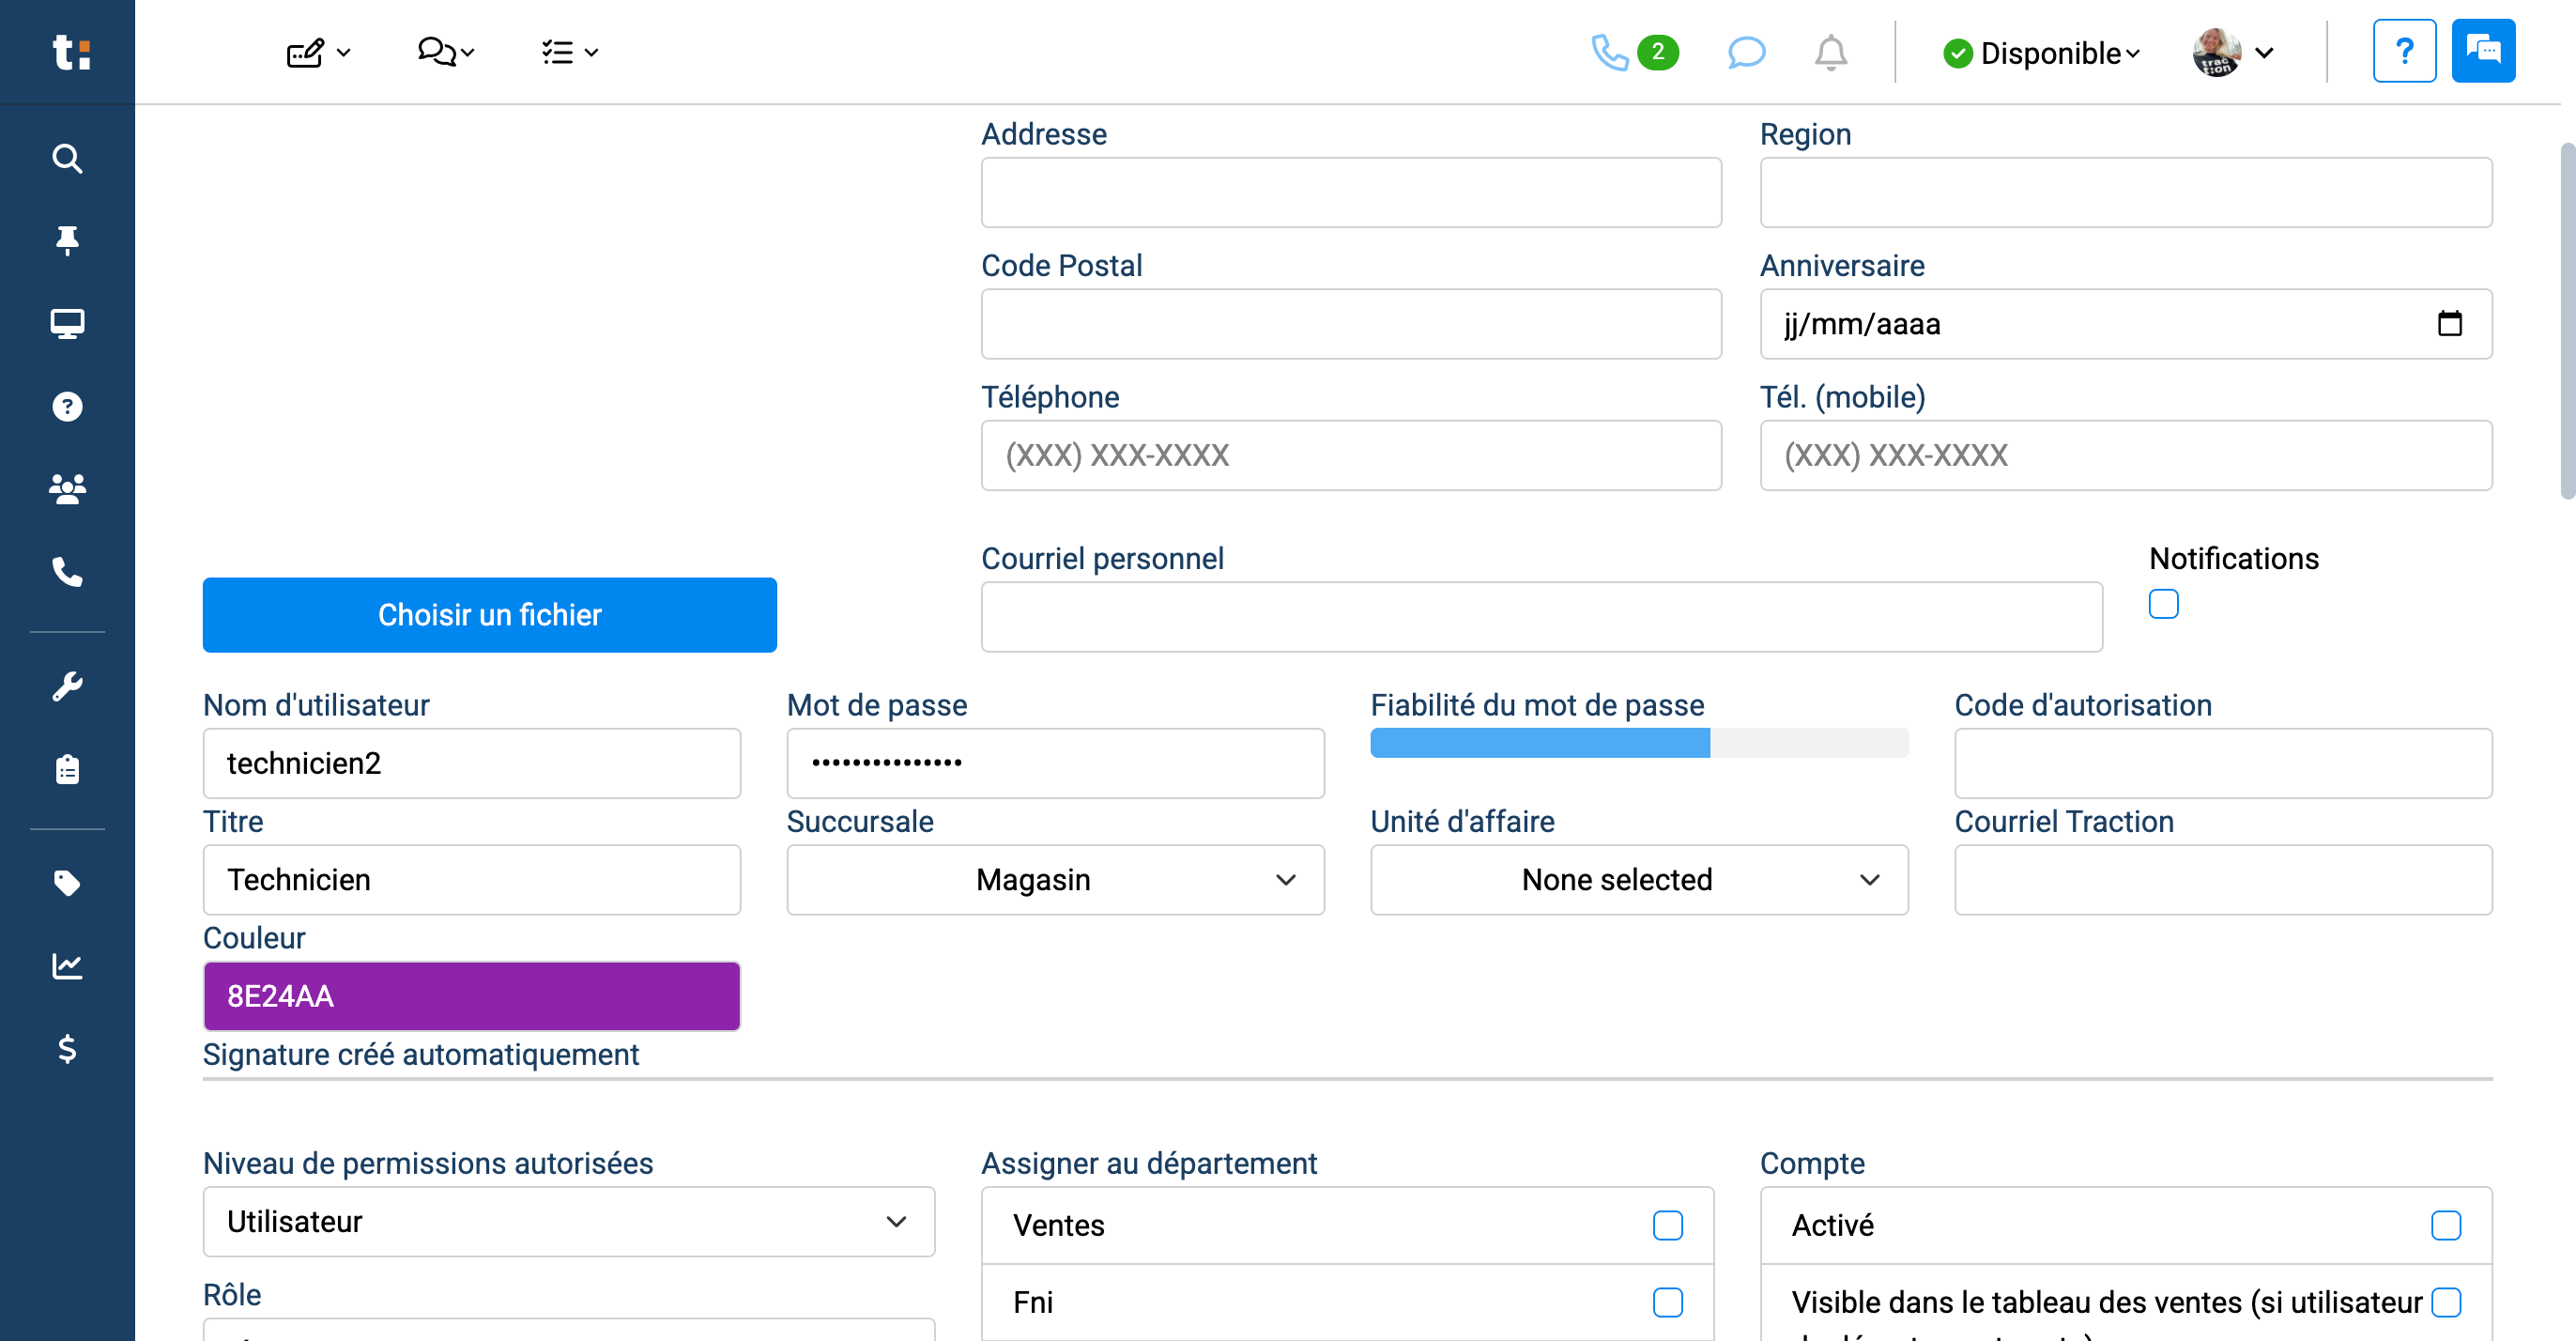Image resolution: width=2576 pixels, height=1341 pixels.
Task: Click the green badge showing 2 calls
Action: [1657, 52]
